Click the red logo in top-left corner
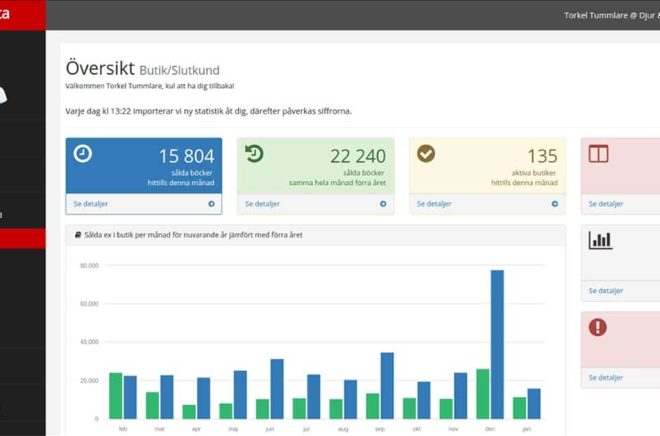Screen dimensions: 660x436 23,15
